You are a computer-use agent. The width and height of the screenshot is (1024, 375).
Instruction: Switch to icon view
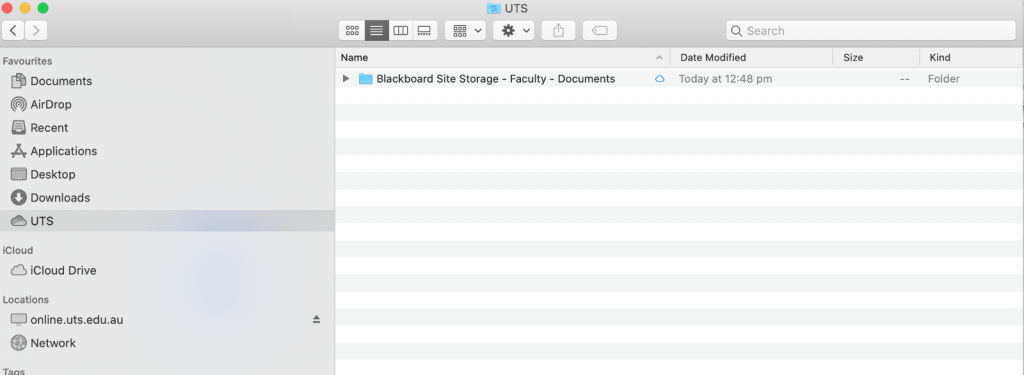352,31
